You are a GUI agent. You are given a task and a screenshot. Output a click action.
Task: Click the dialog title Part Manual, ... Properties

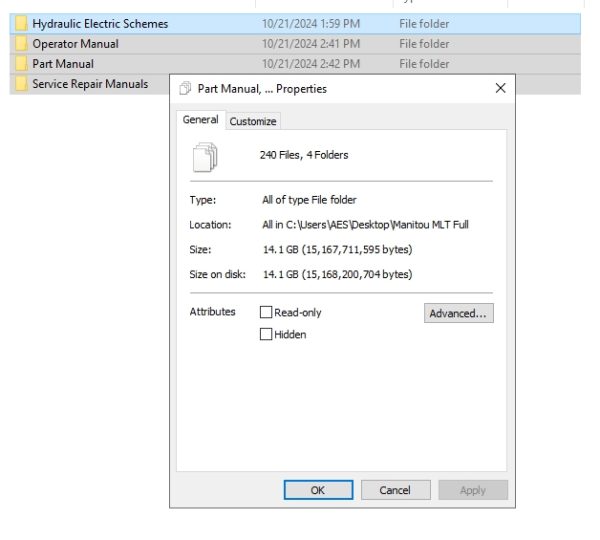[262, 89]
